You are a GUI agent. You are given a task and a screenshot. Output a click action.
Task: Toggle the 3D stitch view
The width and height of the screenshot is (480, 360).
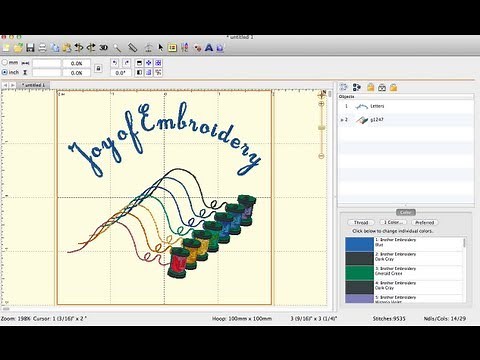click(x=103, y=48)
